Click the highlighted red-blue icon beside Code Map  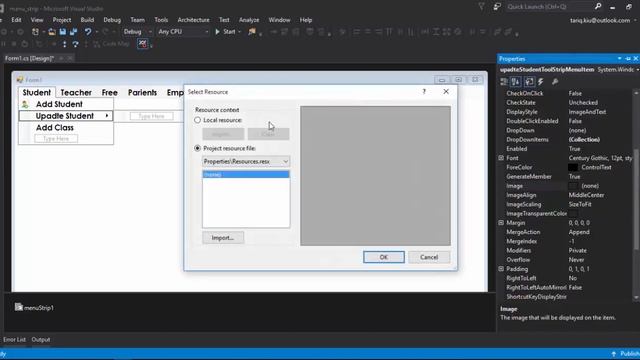pyautogui.click(x=142, y=43)
